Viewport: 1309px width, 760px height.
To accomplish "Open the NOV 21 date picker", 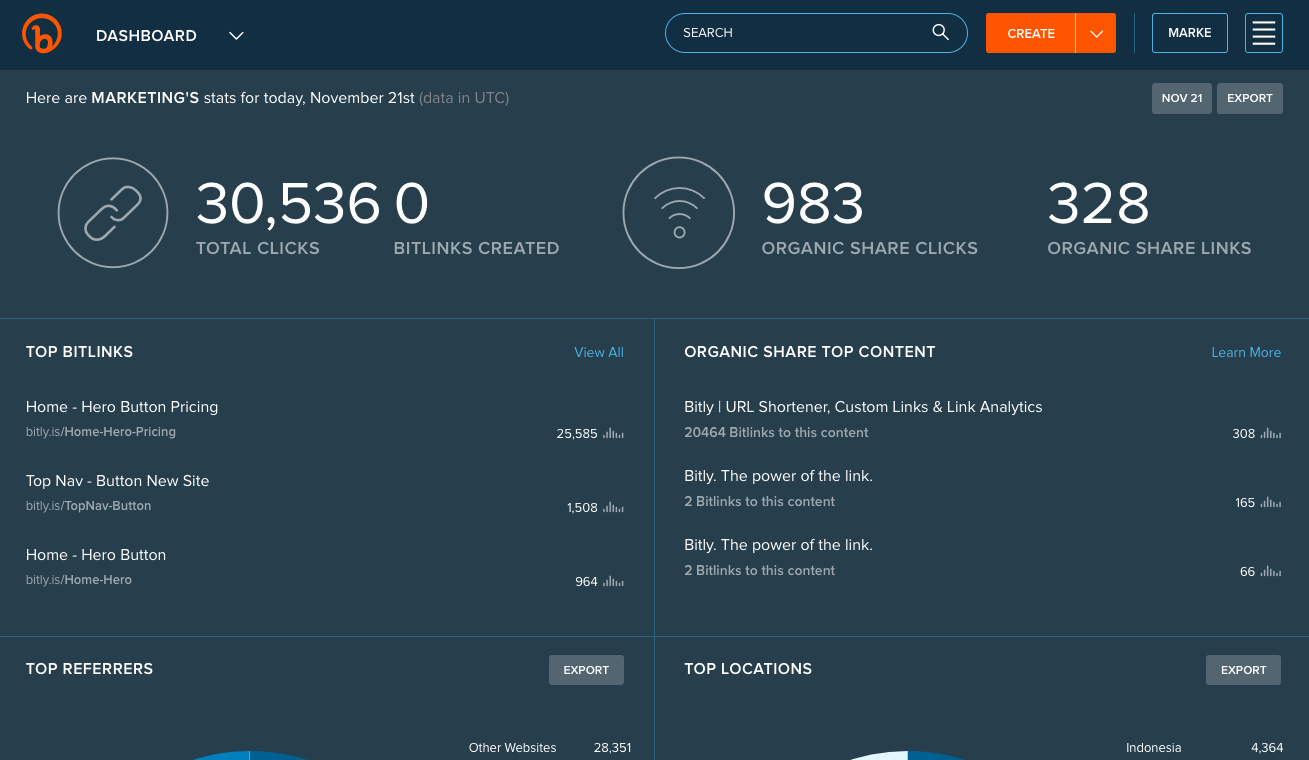I will [1182, 98].
